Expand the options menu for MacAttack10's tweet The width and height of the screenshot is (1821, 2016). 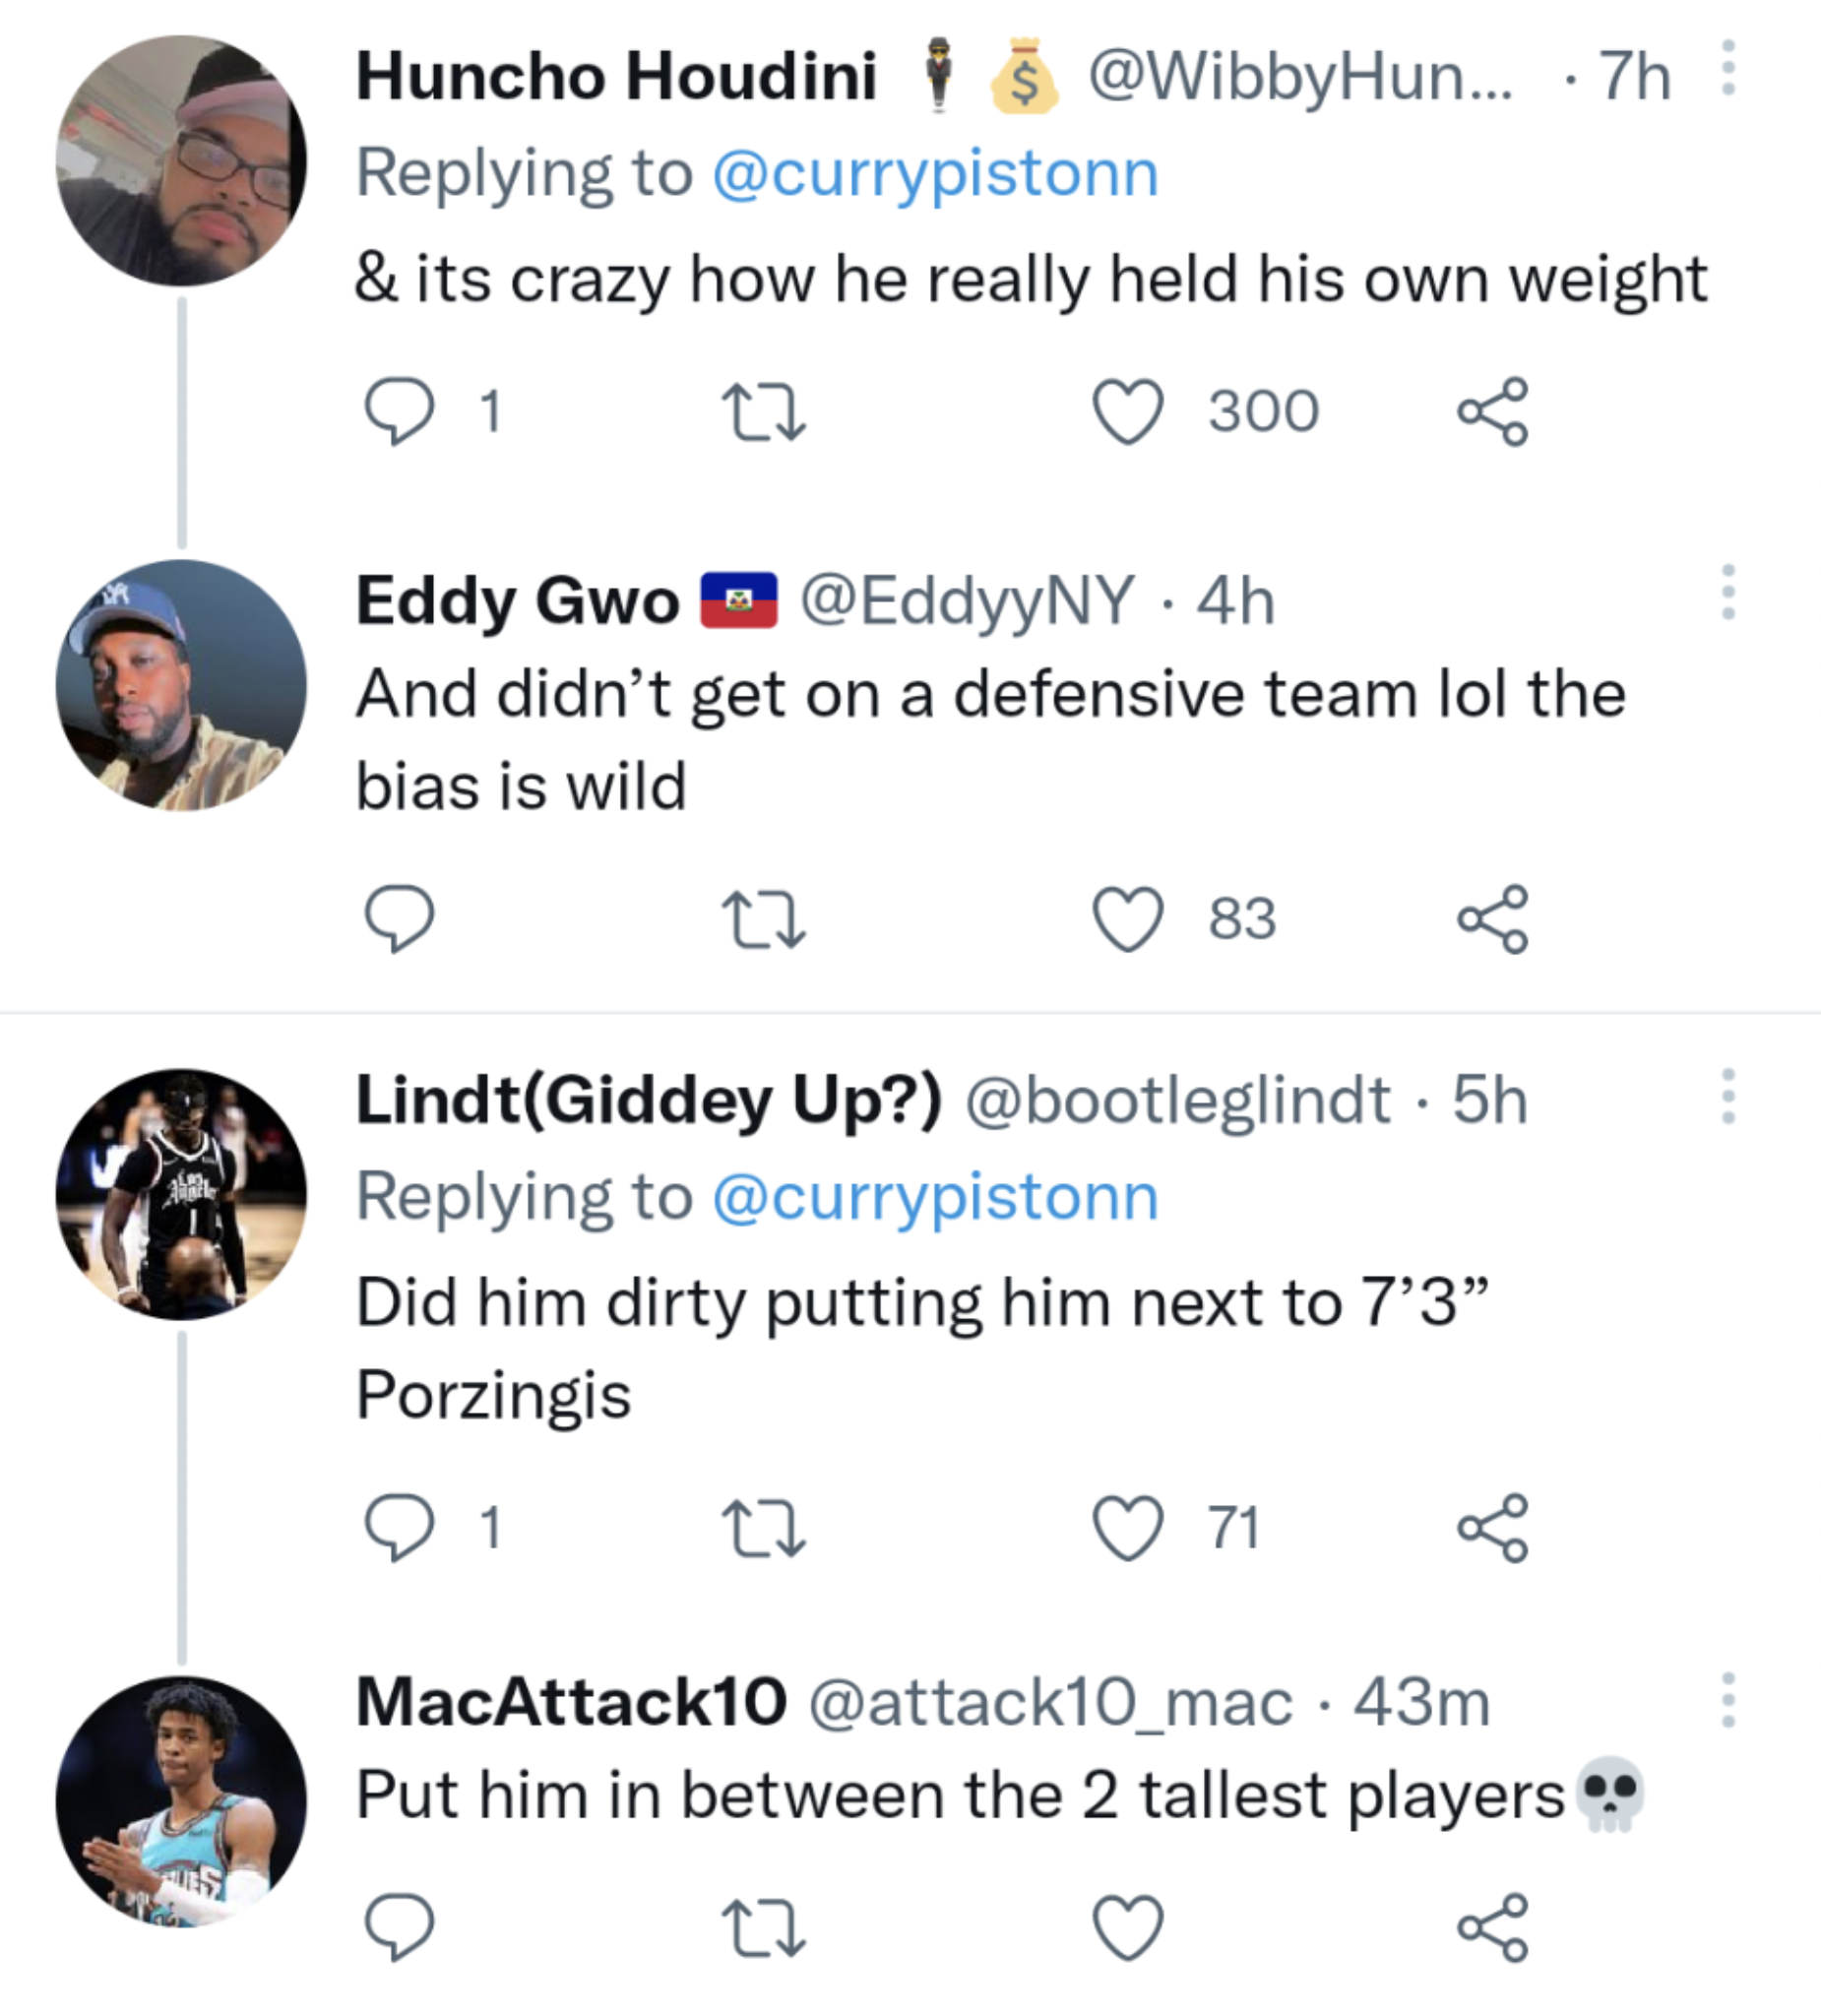pyautogui.click(x=1727, y=1700)
